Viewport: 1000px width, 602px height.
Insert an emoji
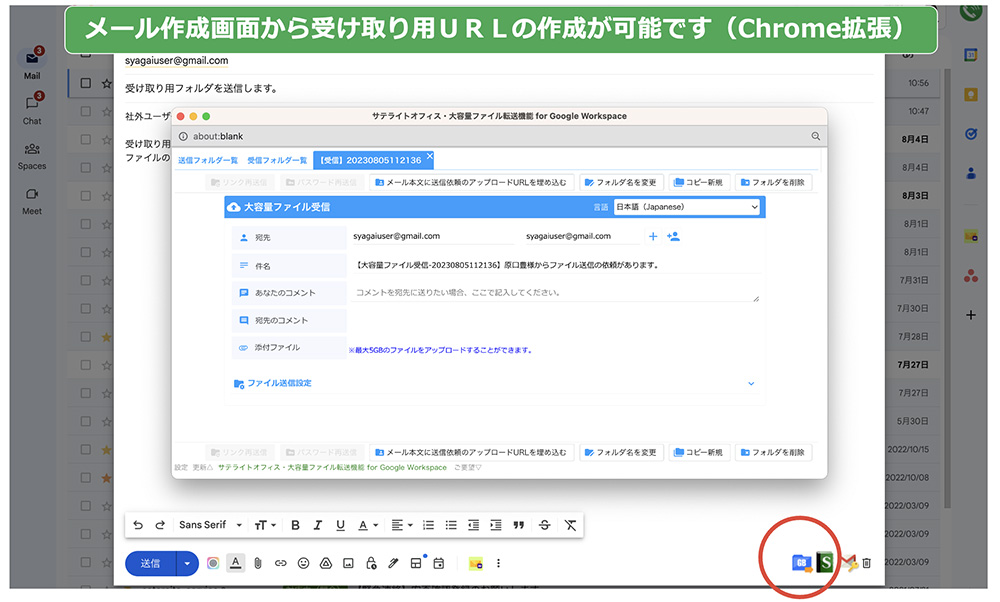pos(304,563)
